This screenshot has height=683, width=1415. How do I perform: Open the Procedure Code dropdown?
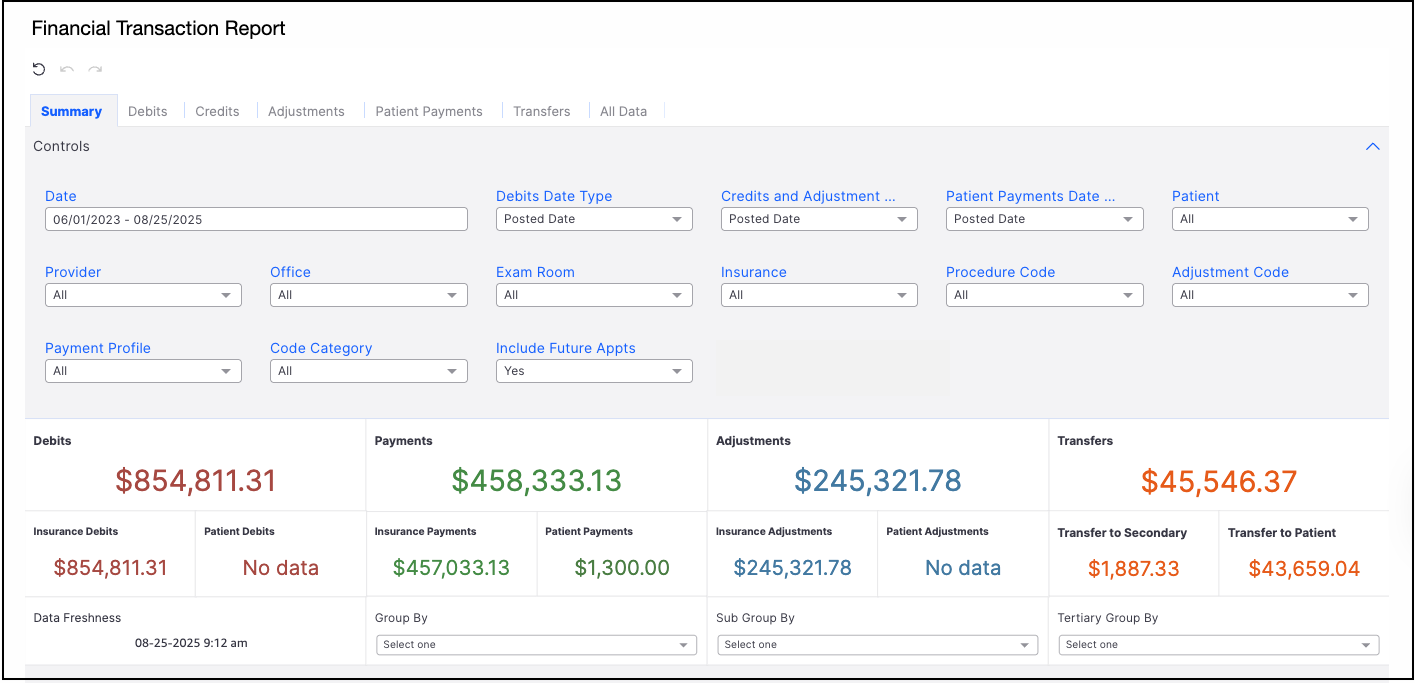(1044, 295)
